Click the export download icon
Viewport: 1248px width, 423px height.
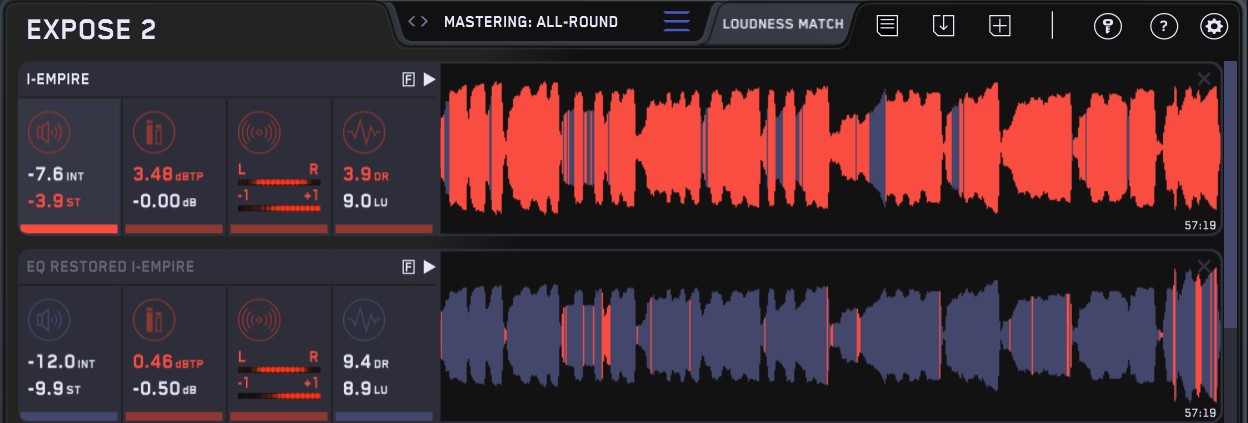pos(943,27)
